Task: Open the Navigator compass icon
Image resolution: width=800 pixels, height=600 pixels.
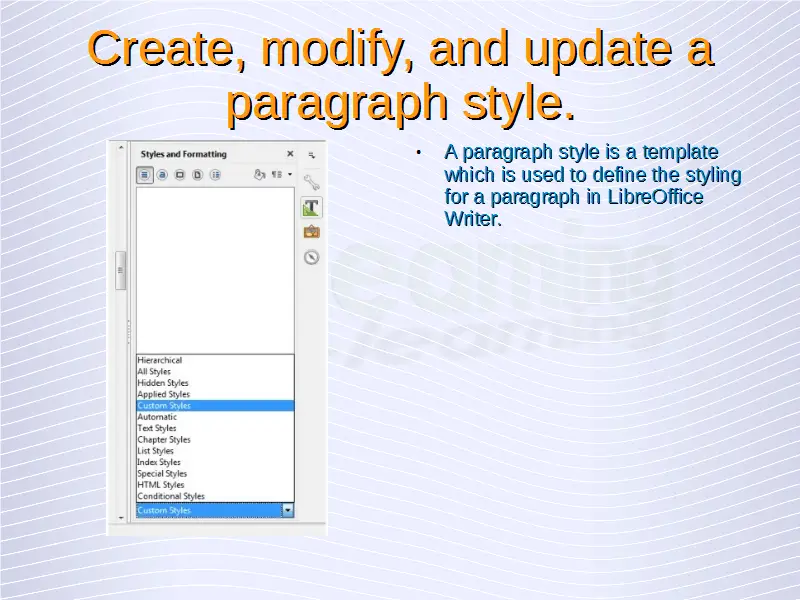Action: 311,257
